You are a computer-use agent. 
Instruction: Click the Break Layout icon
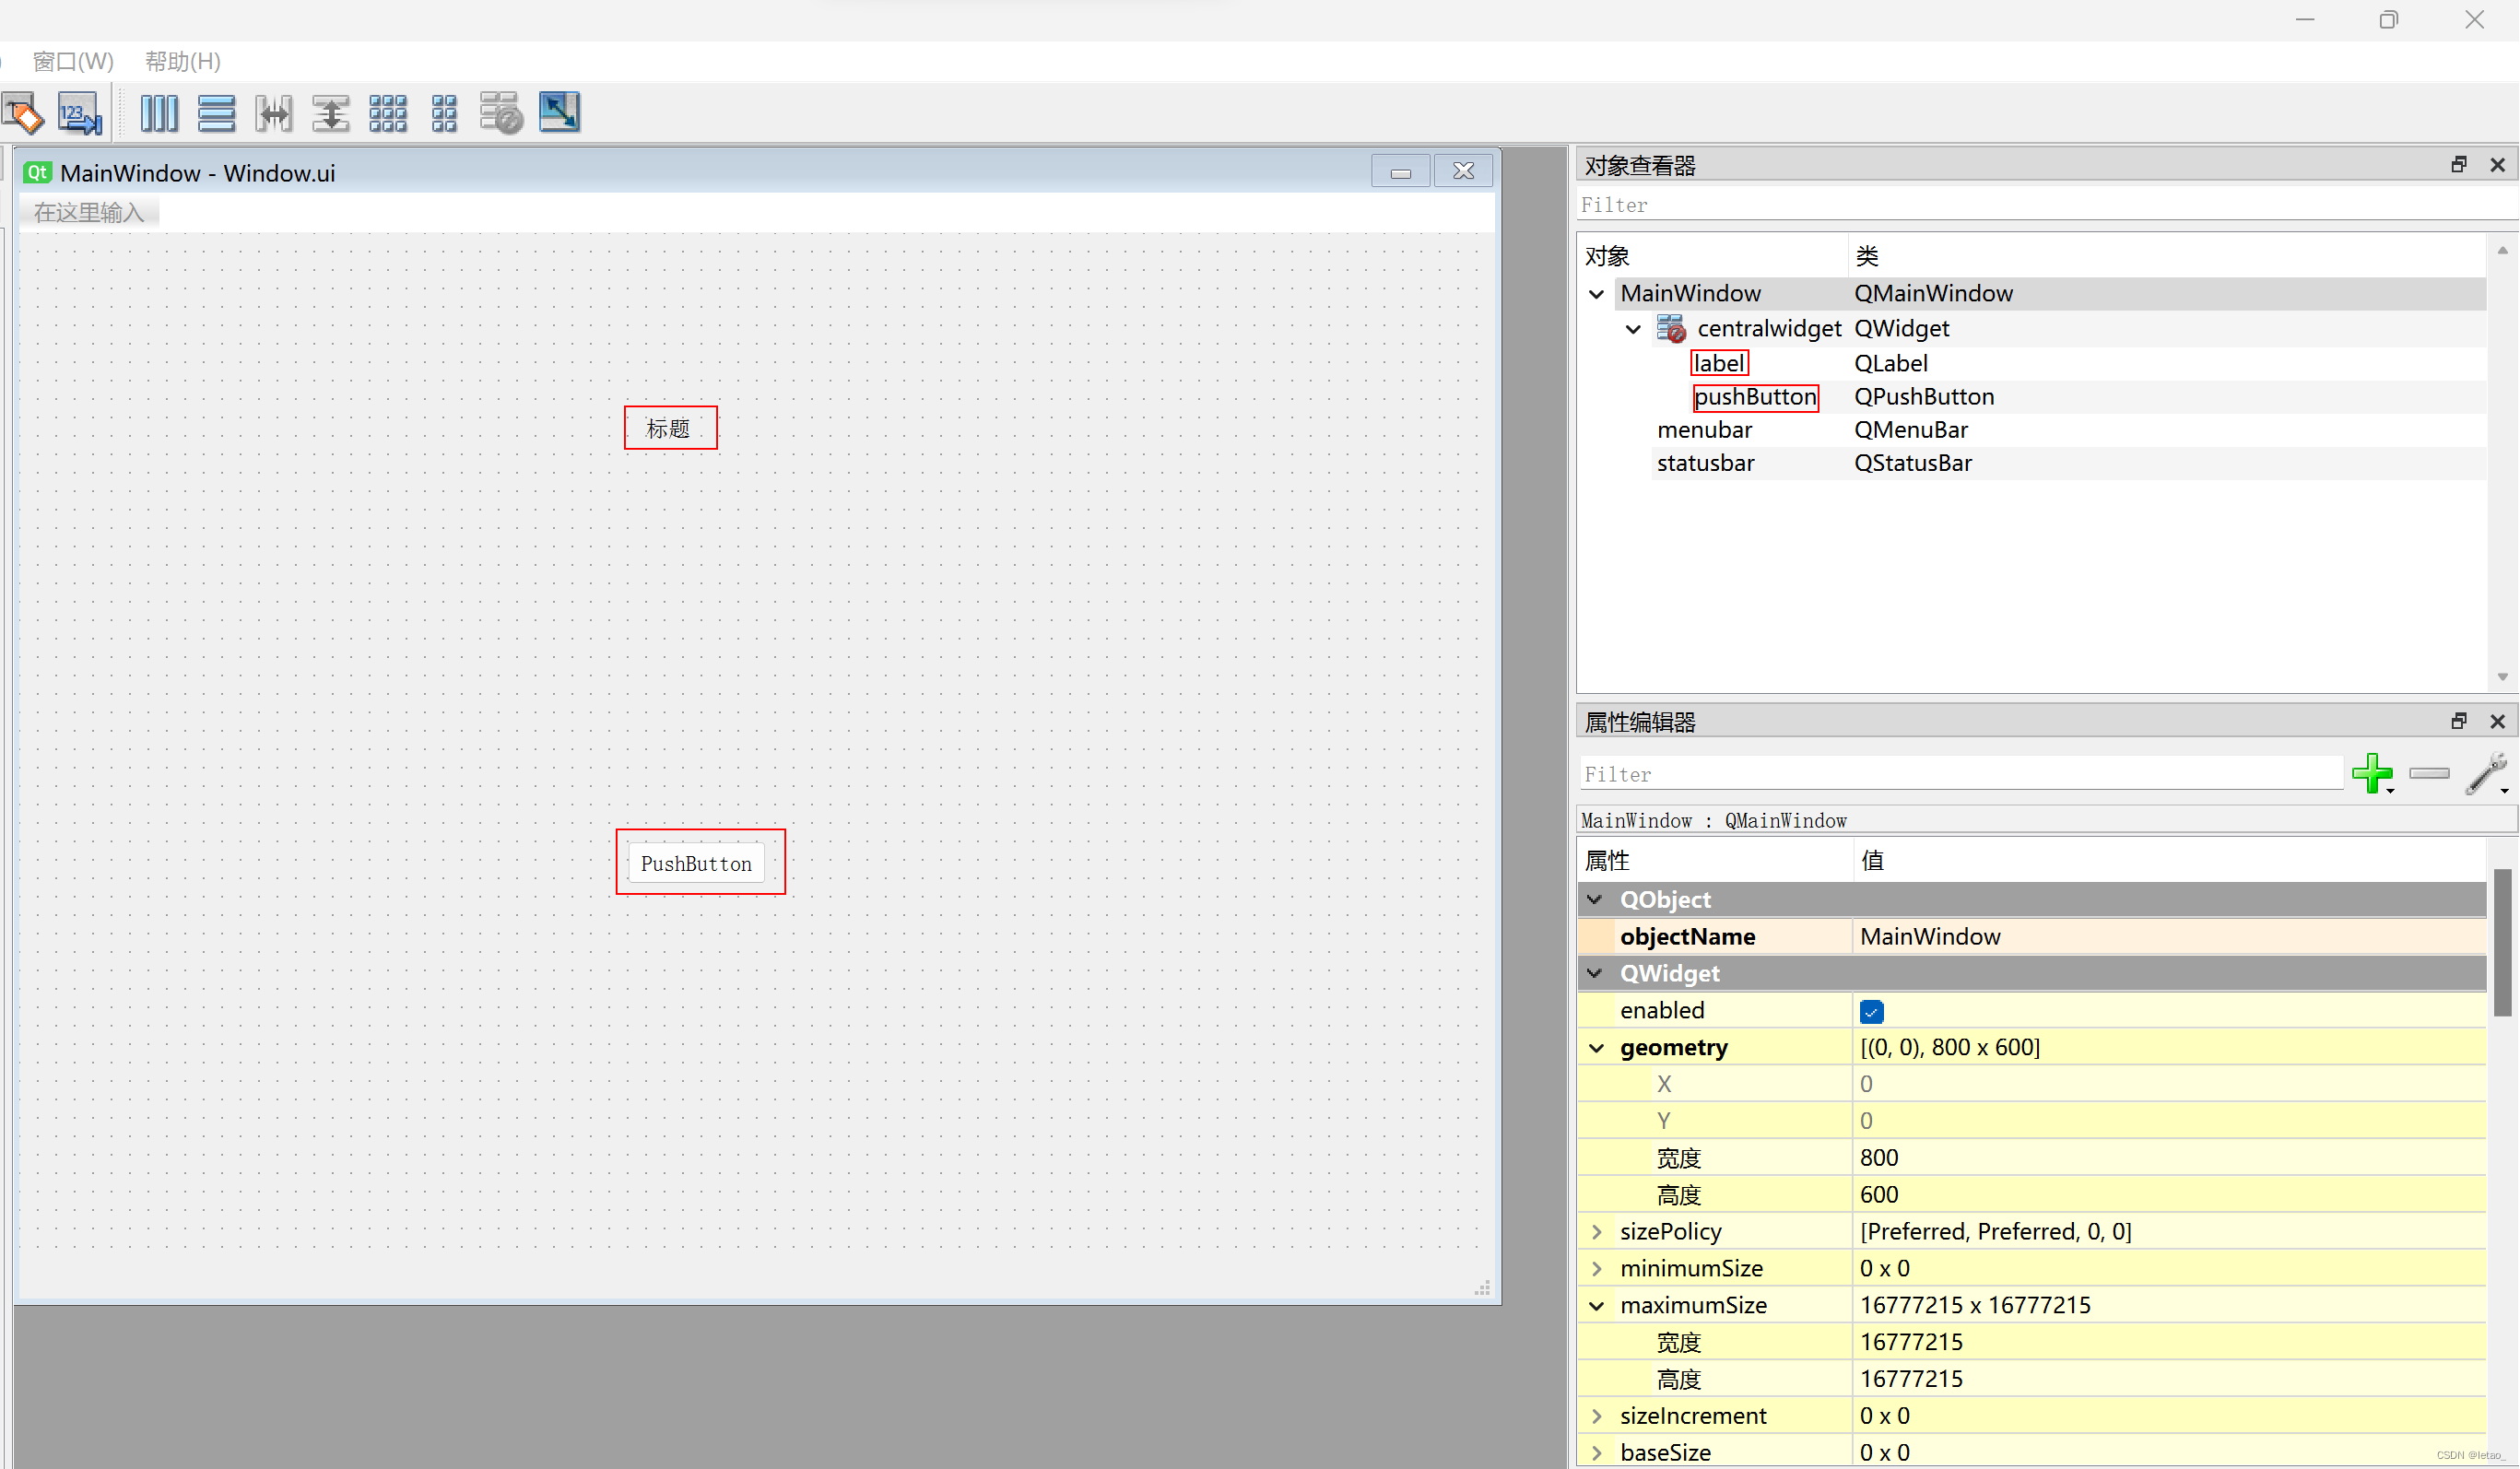point(501,113)
